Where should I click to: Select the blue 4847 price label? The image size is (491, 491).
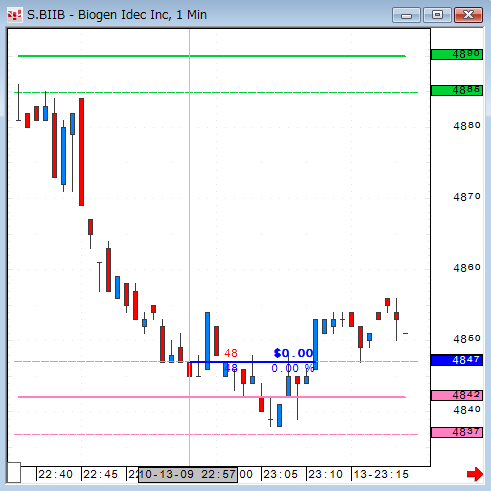pyautogui.click(x=457, y=360)
